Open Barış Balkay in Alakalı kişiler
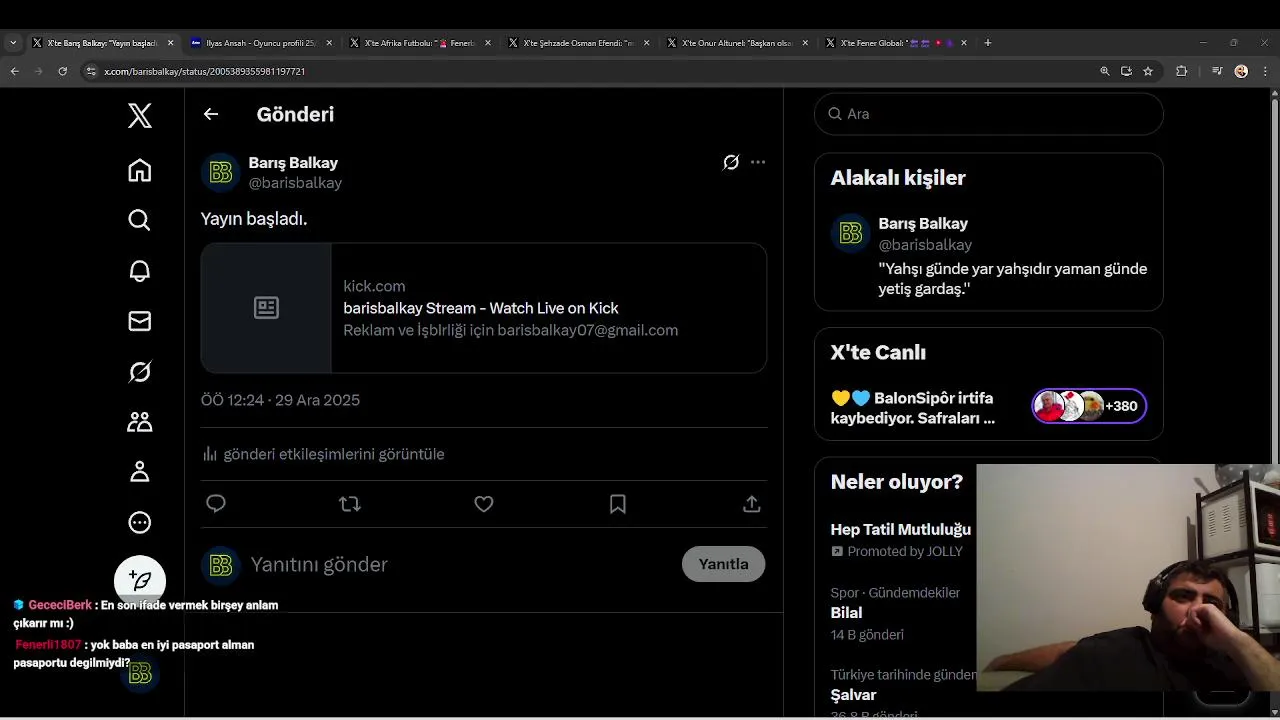1280x720 pixels. [989, 256]
